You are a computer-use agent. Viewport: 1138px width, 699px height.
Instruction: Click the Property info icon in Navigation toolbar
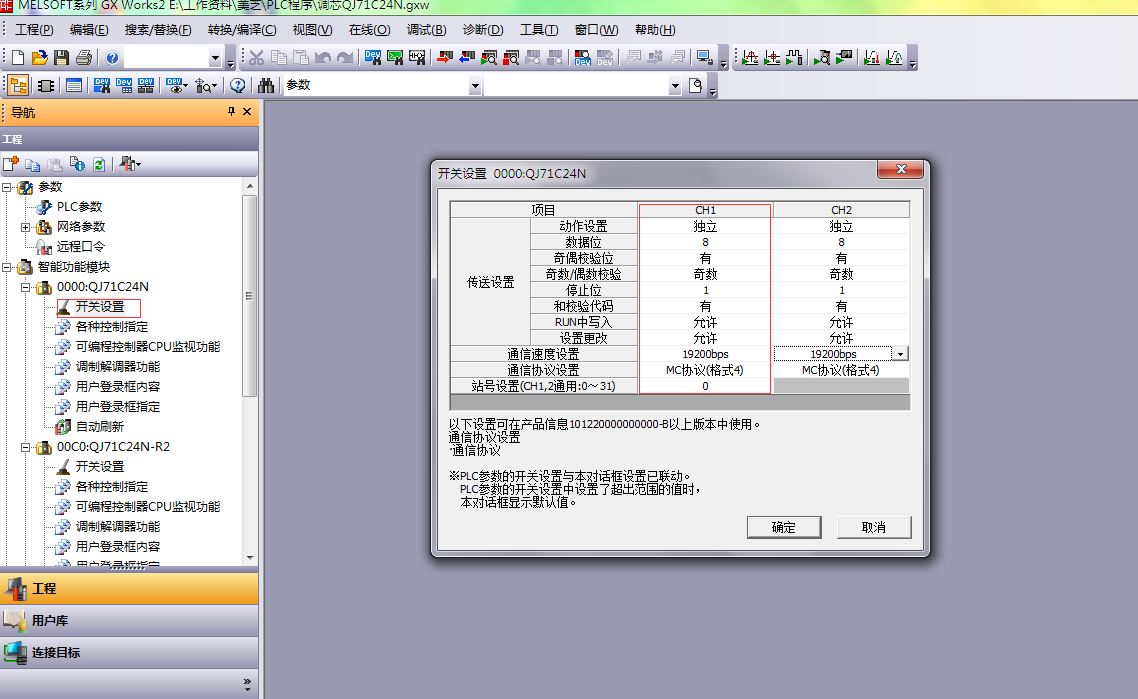77,164
